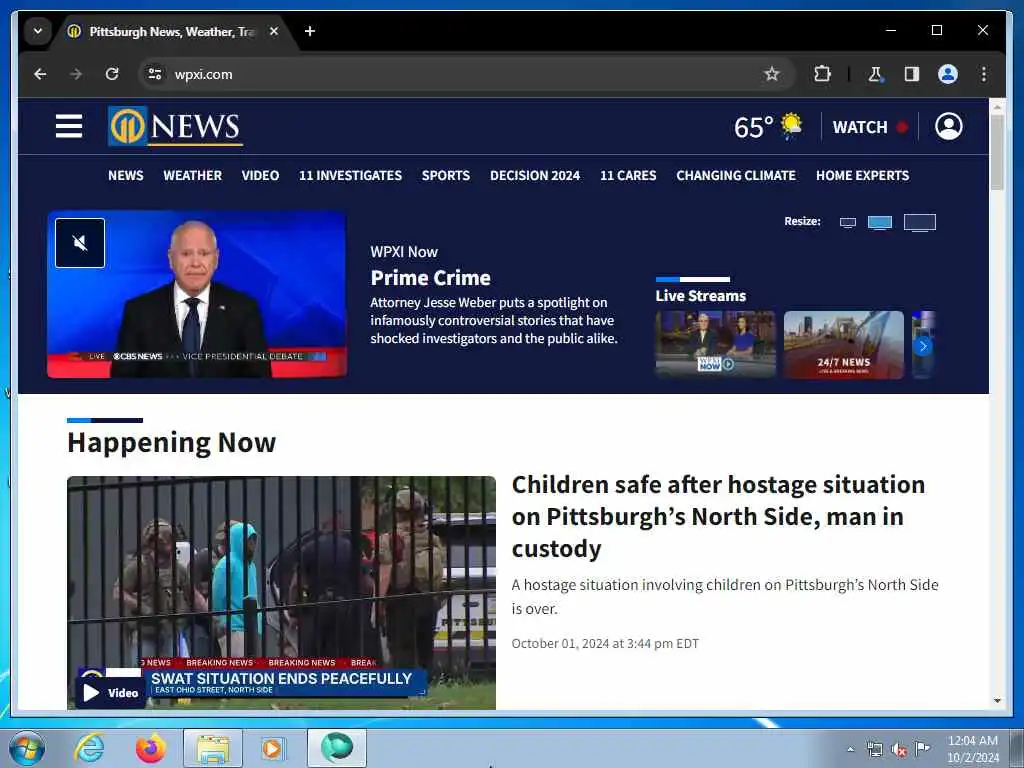Launch Firefox from the taskbar
Image resolution: width=1024 pixels, height=768 pixels.
(150, 748)
